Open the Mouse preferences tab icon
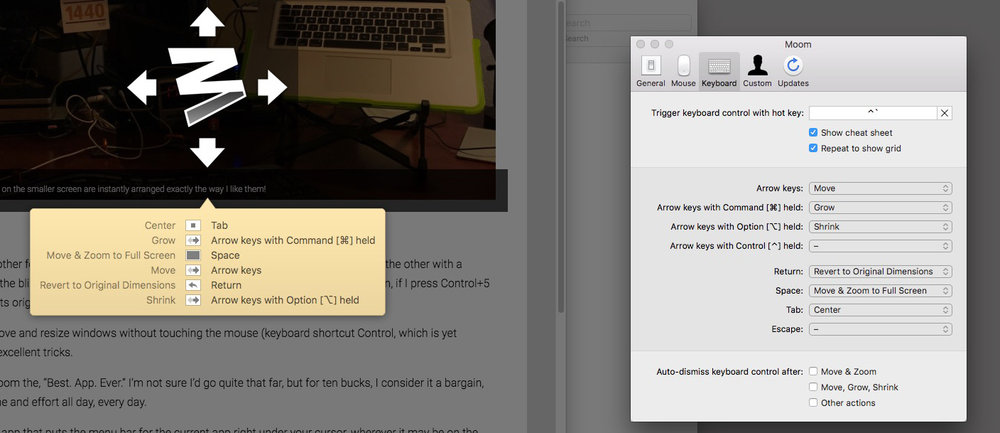The height and width of the screenshot is (433, 1000). [x=683, y=65]
